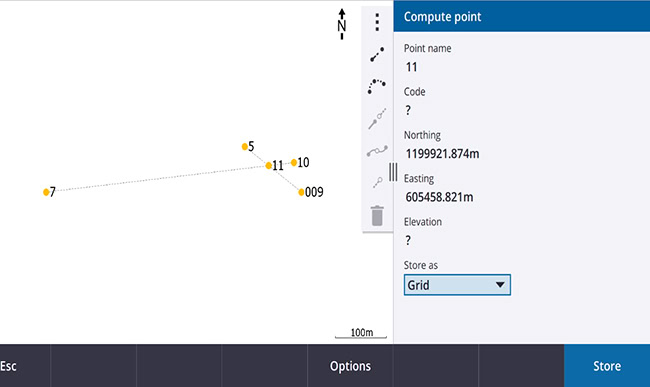Click the north arrow indicator

click(x=342, y=24)
